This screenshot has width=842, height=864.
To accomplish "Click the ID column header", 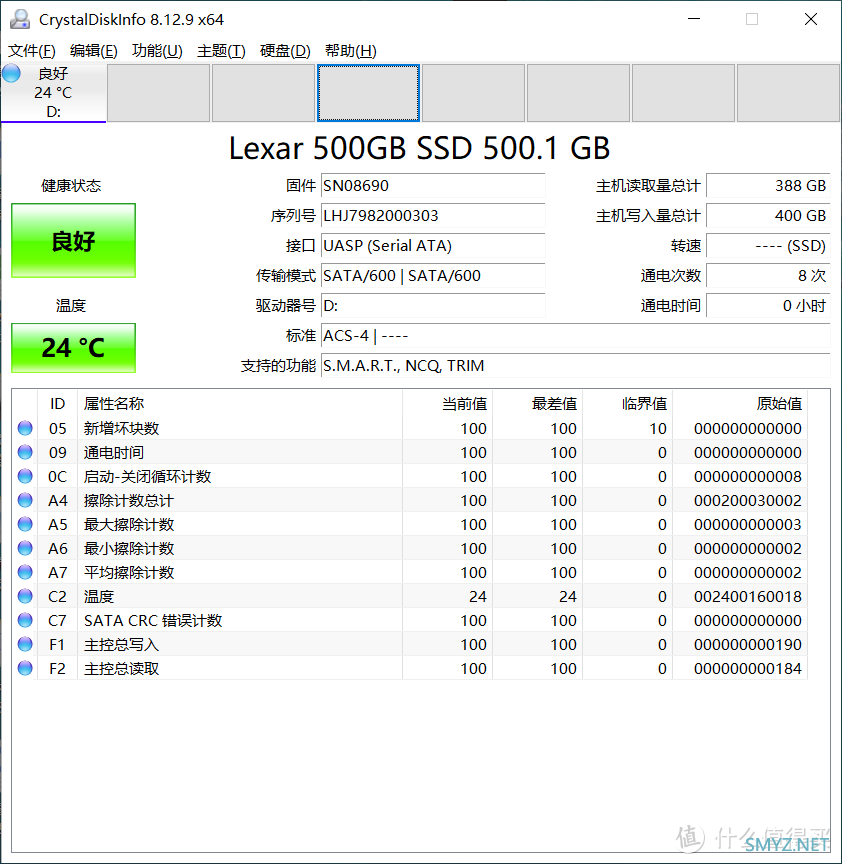I will tap(57, 404).
